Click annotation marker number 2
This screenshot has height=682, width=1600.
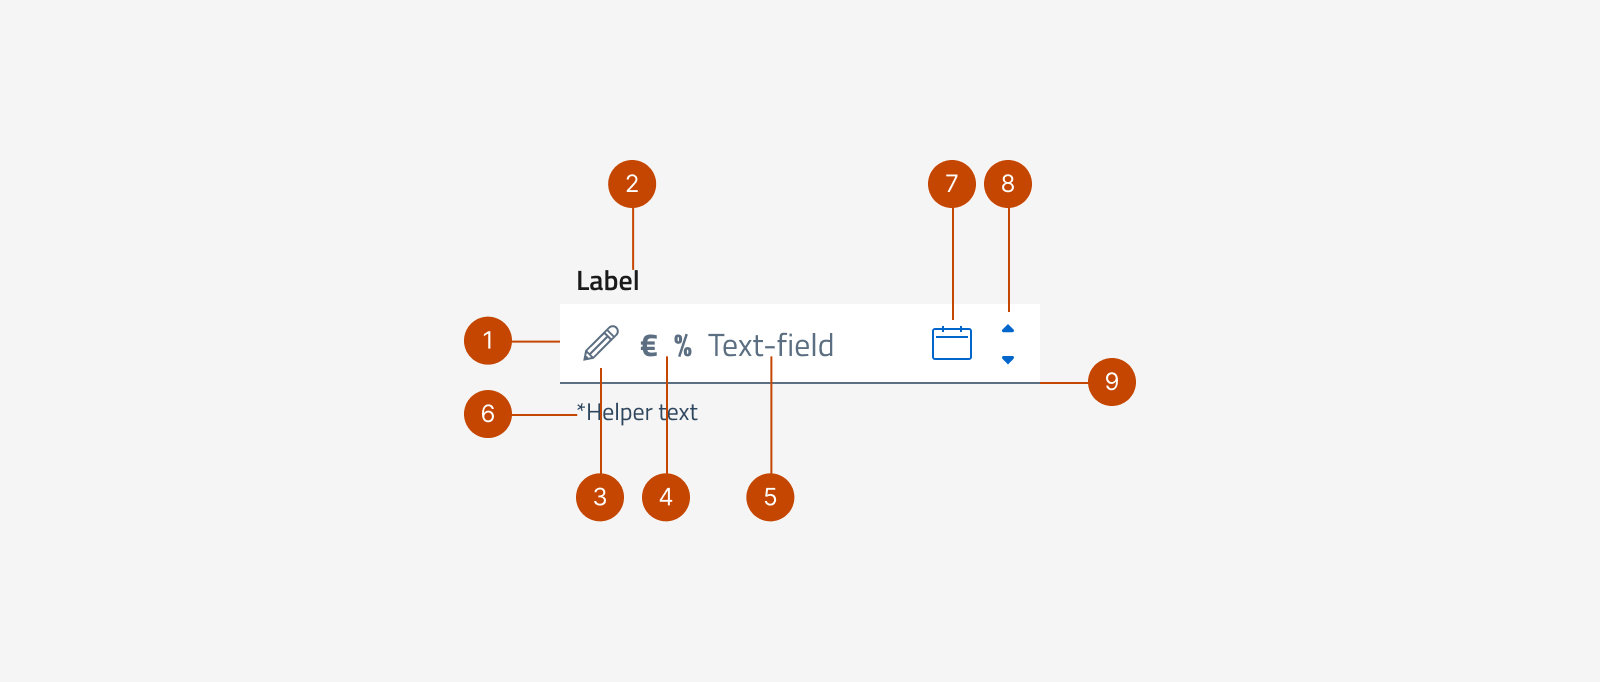(x=632, y=184)
